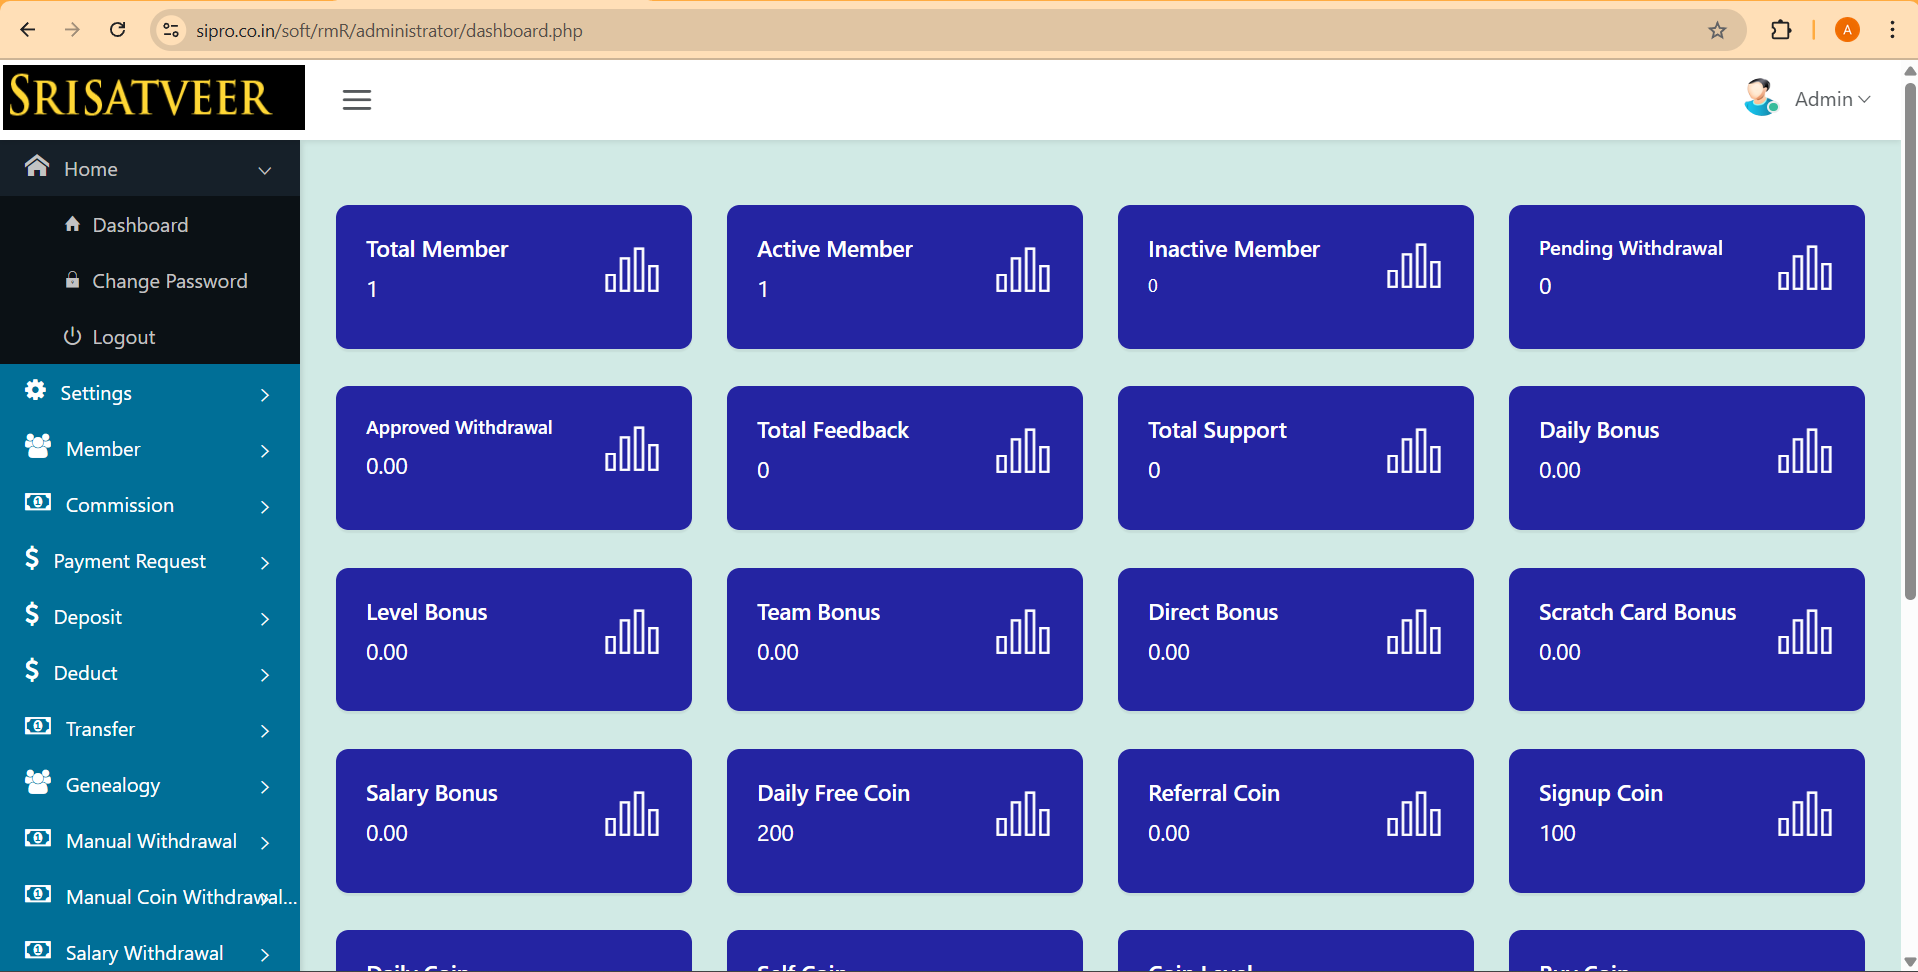Expand the Genealogy sidebar menu
This screenshot has height=972, width=1918.
(150, 785)
